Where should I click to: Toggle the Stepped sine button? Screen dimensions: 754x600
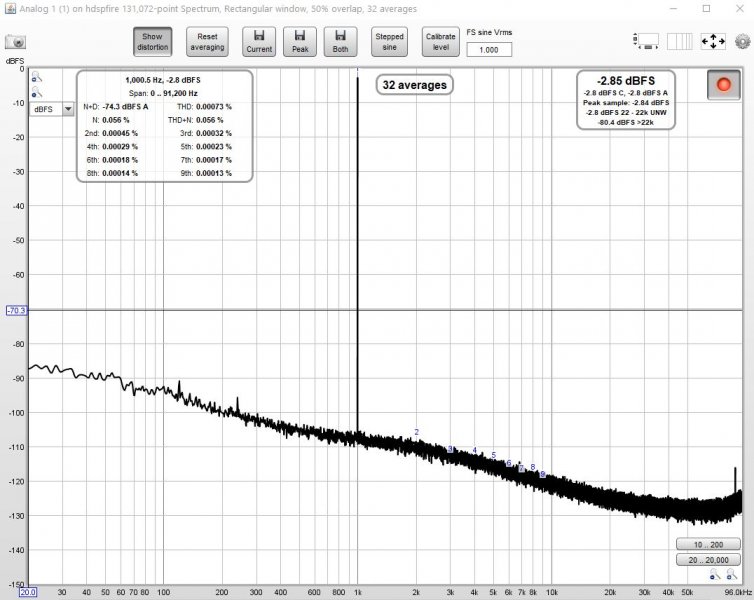(389, 42)
